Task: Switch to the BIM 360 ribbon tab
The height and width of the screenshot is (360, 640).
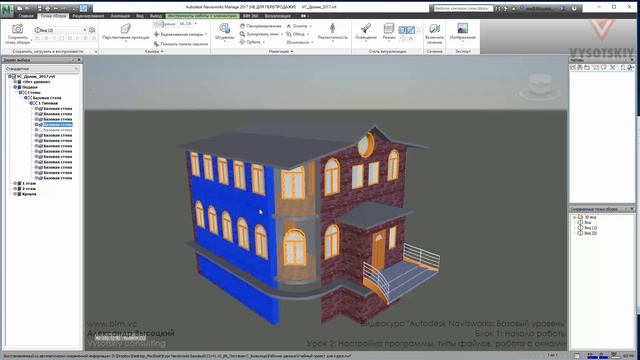Action: (251, 16)
